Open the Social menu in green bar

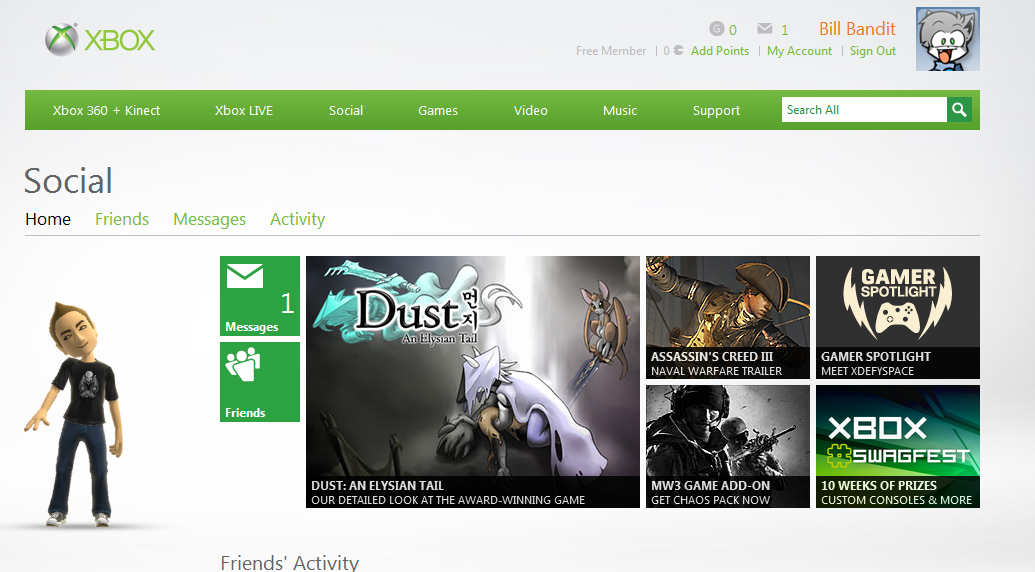coord(346,110)
